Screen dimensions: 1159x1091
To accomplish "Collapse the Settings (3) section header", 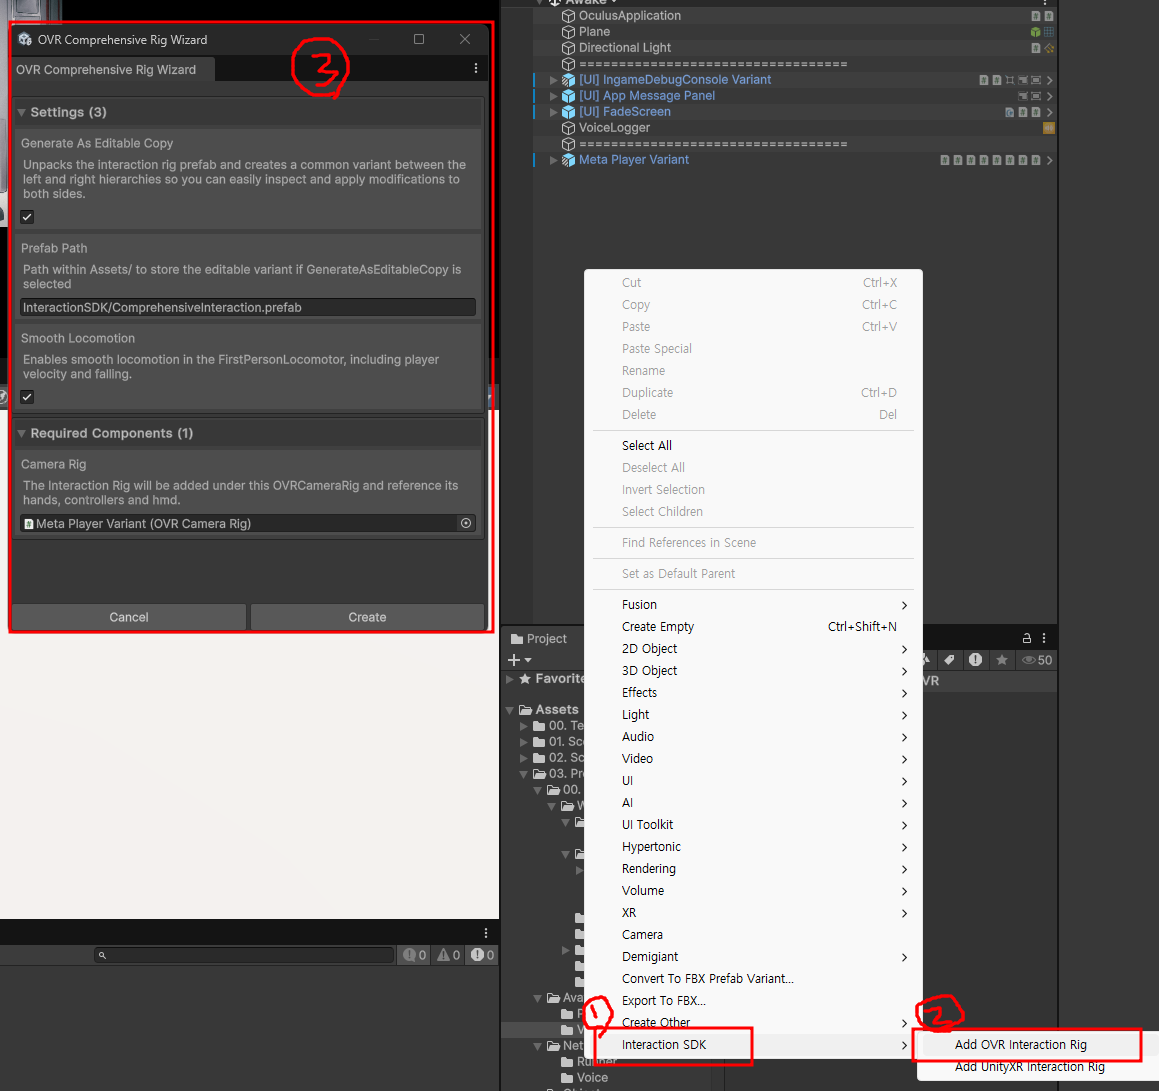I will coord(21,112).
